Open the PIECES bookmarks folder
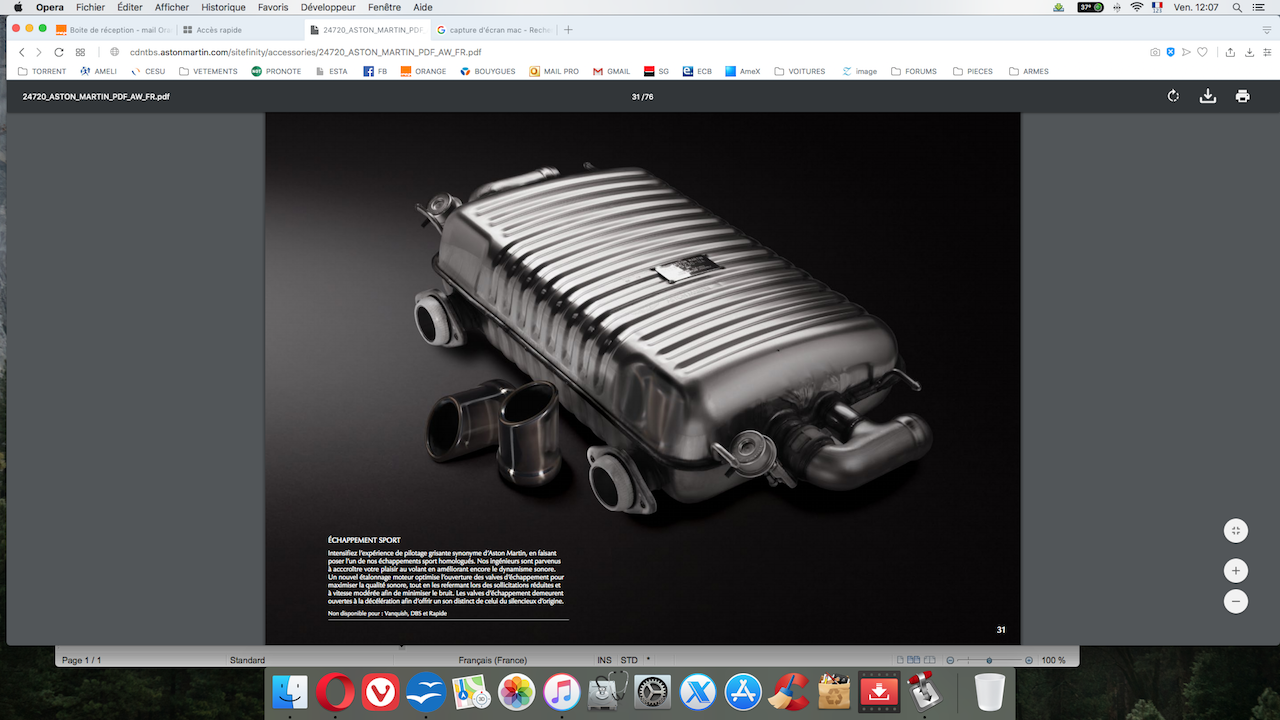The height and width of the screenshot is (720, 1280). coord(972,72)
